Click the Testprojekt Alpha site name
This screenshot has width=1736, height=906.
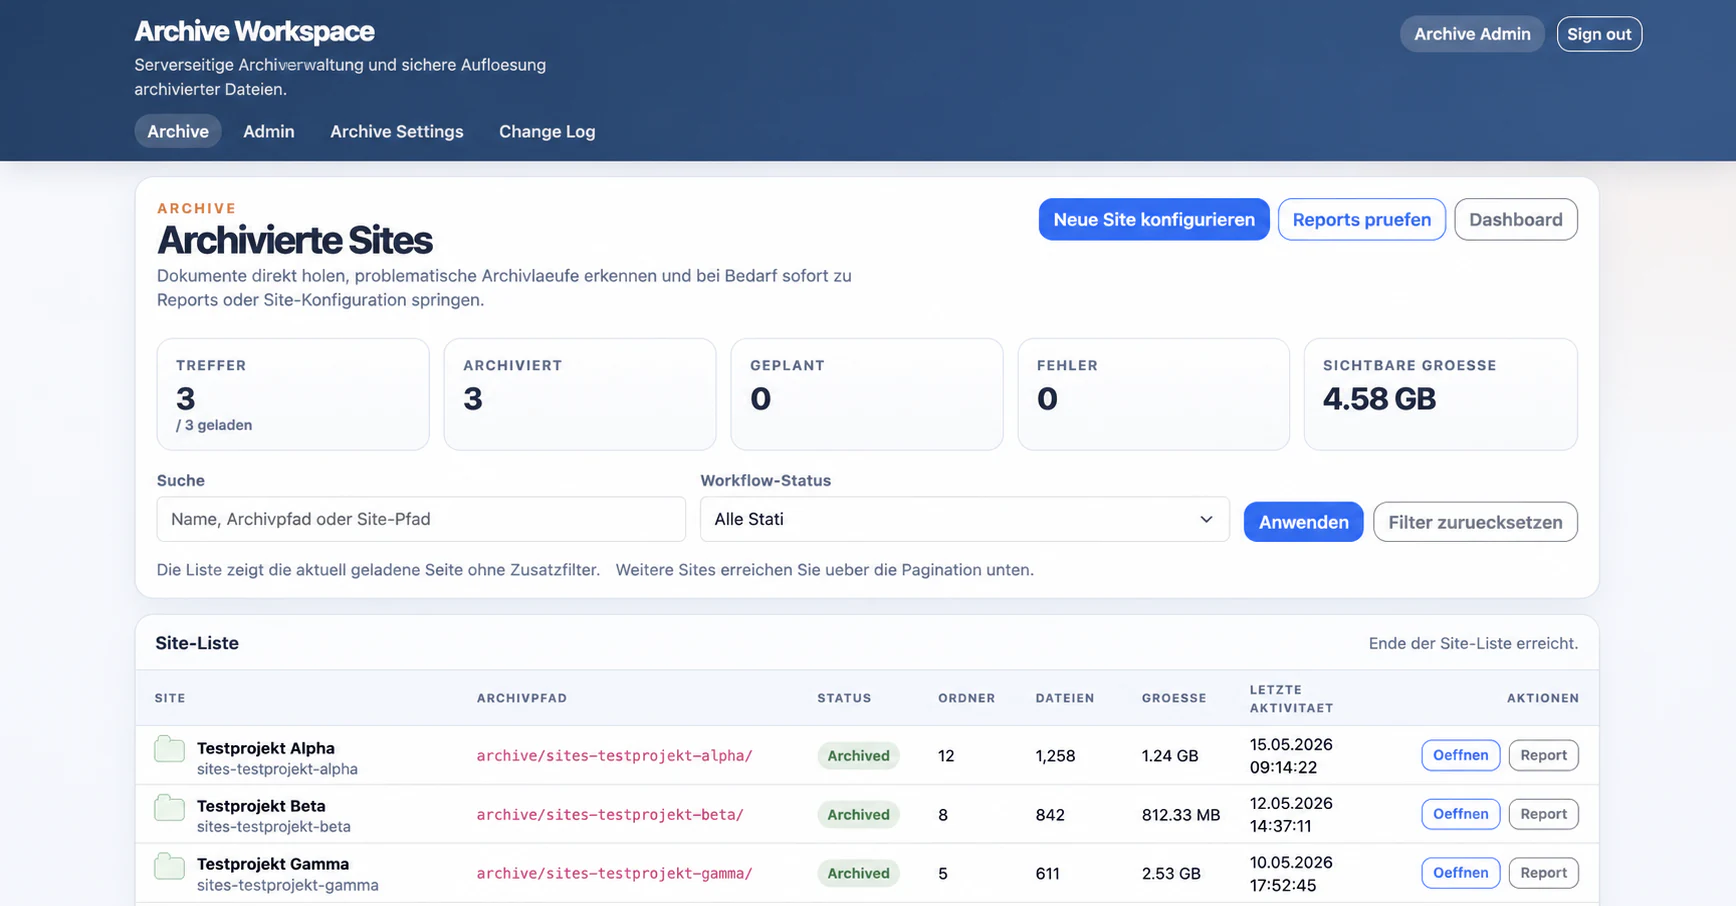click(x=266, y=748)
